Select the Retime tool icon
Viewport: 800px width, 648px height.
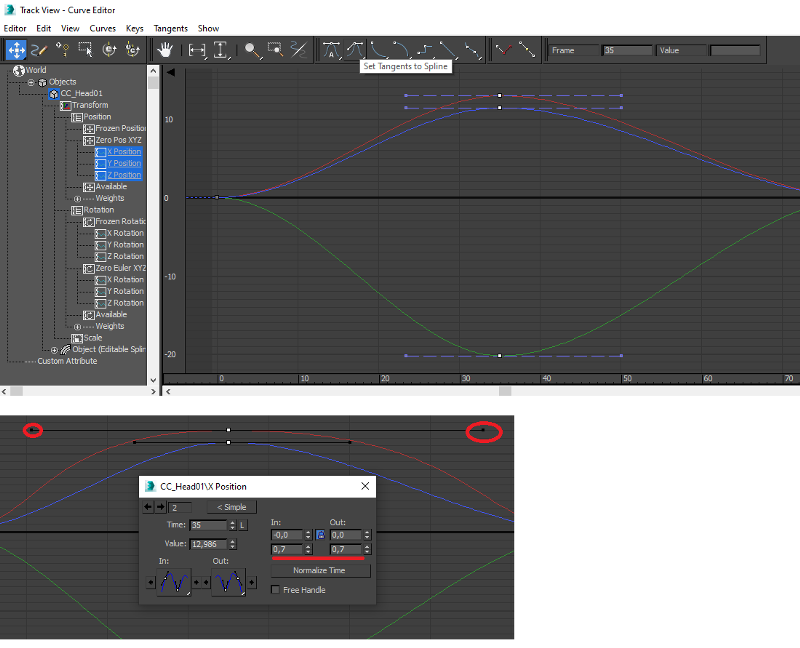click(109, 50)
